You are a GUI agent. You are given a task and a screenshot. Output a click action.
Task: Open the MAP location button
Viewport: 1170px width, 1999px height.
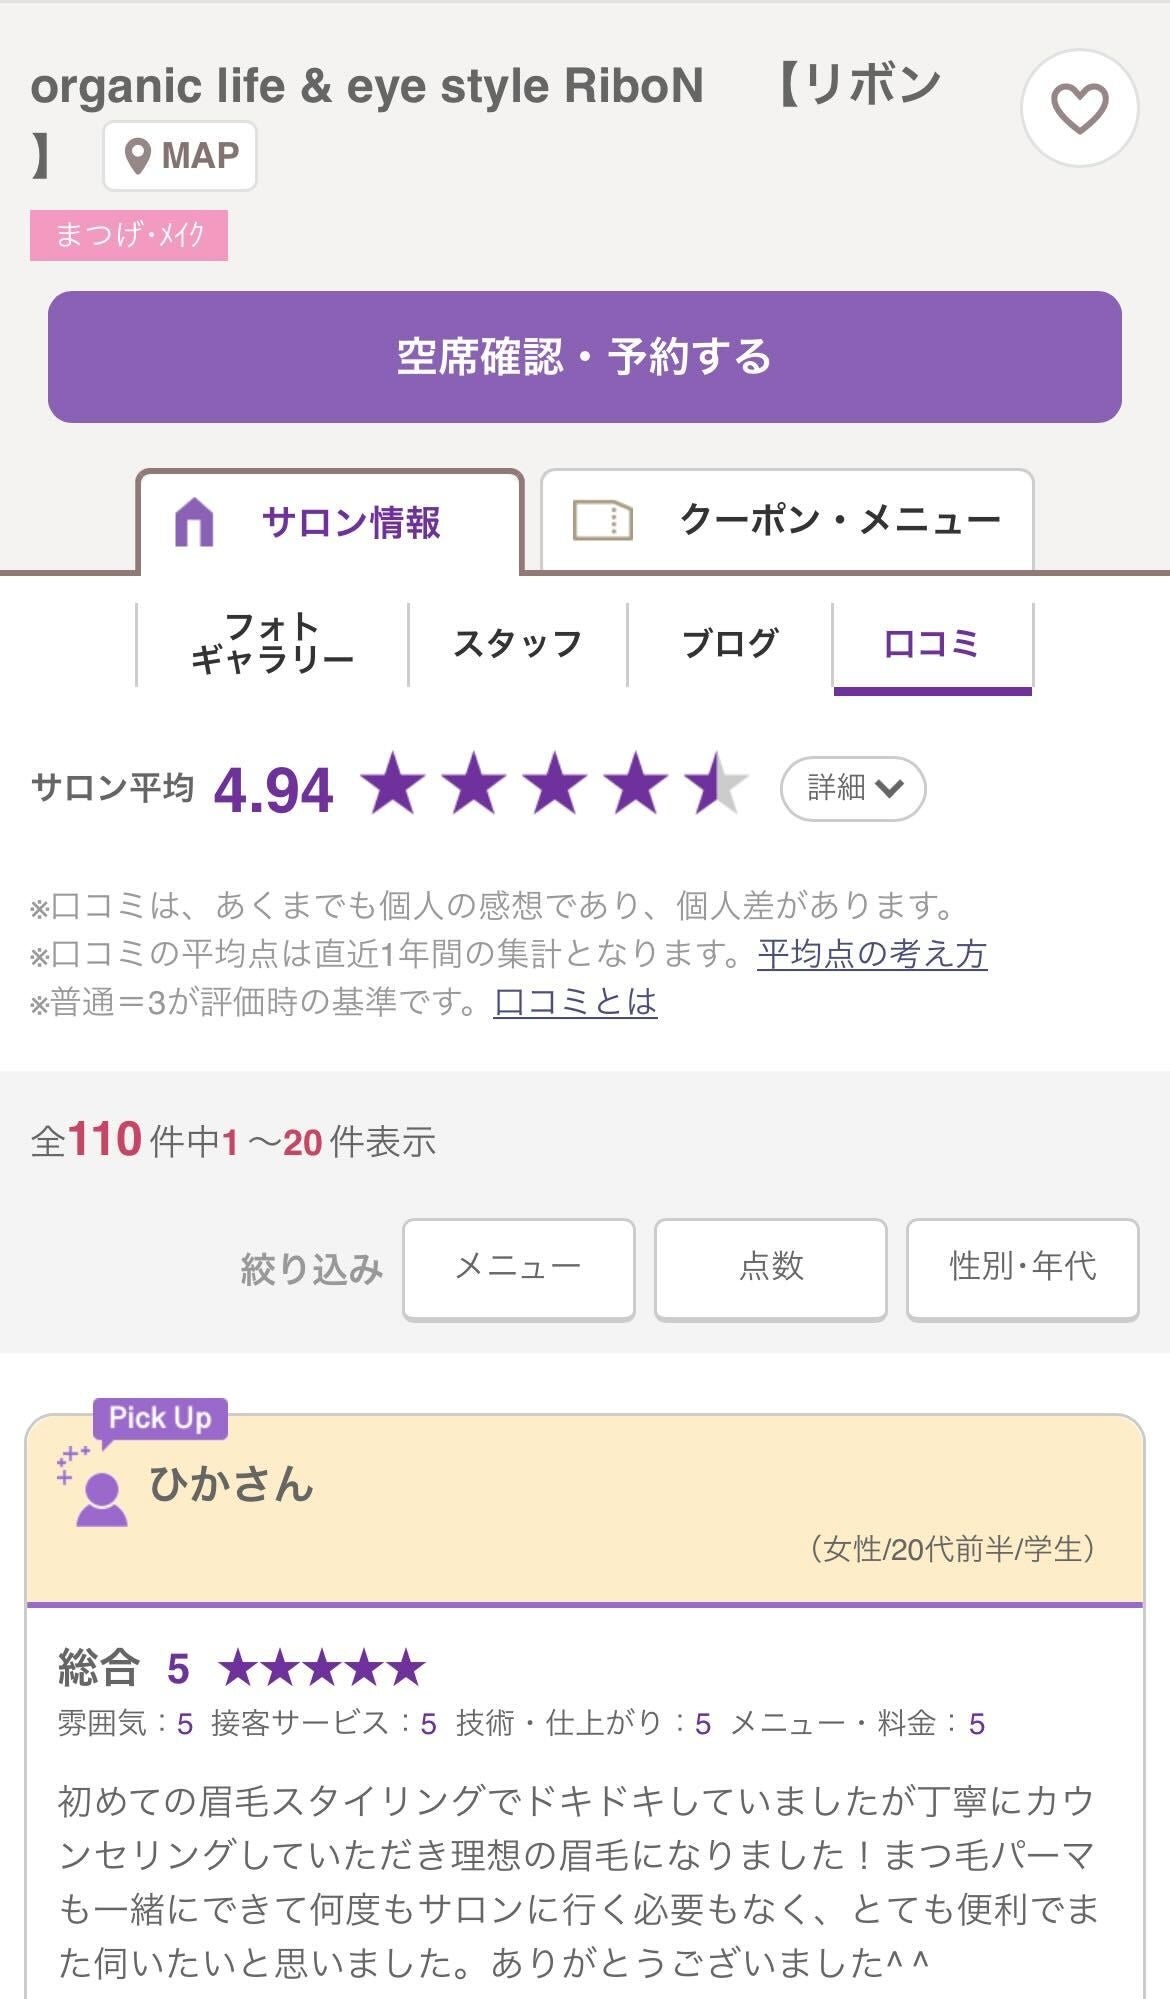click(x=180, y=156)
